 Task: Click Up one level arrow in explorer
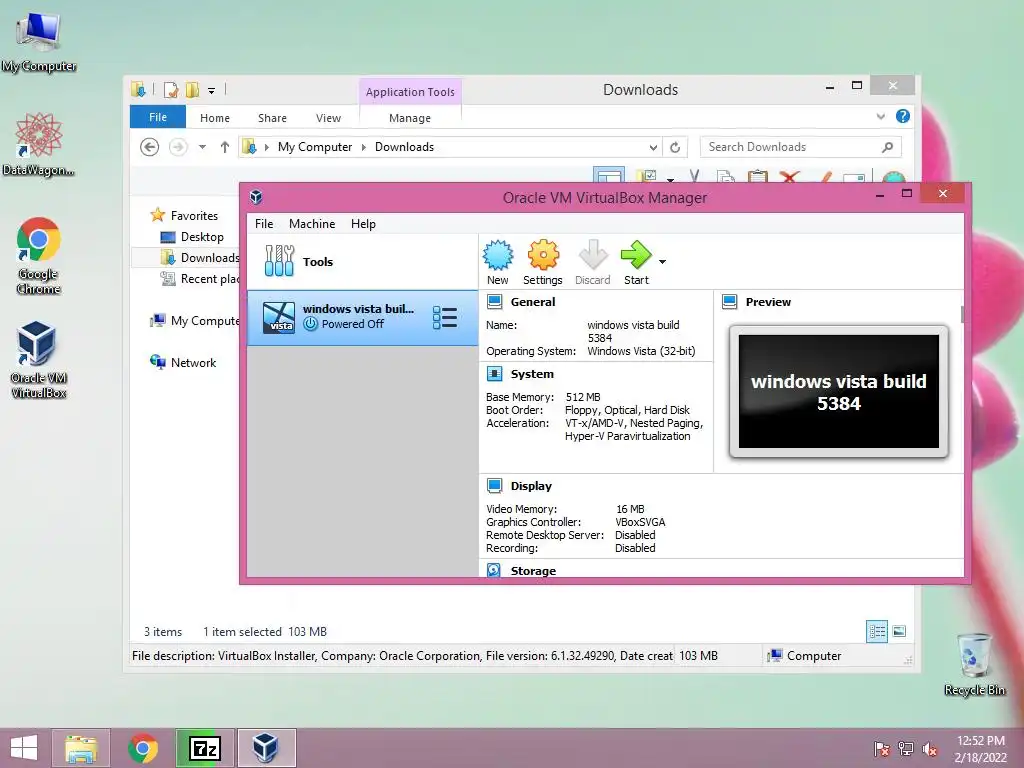coord(225,147)
